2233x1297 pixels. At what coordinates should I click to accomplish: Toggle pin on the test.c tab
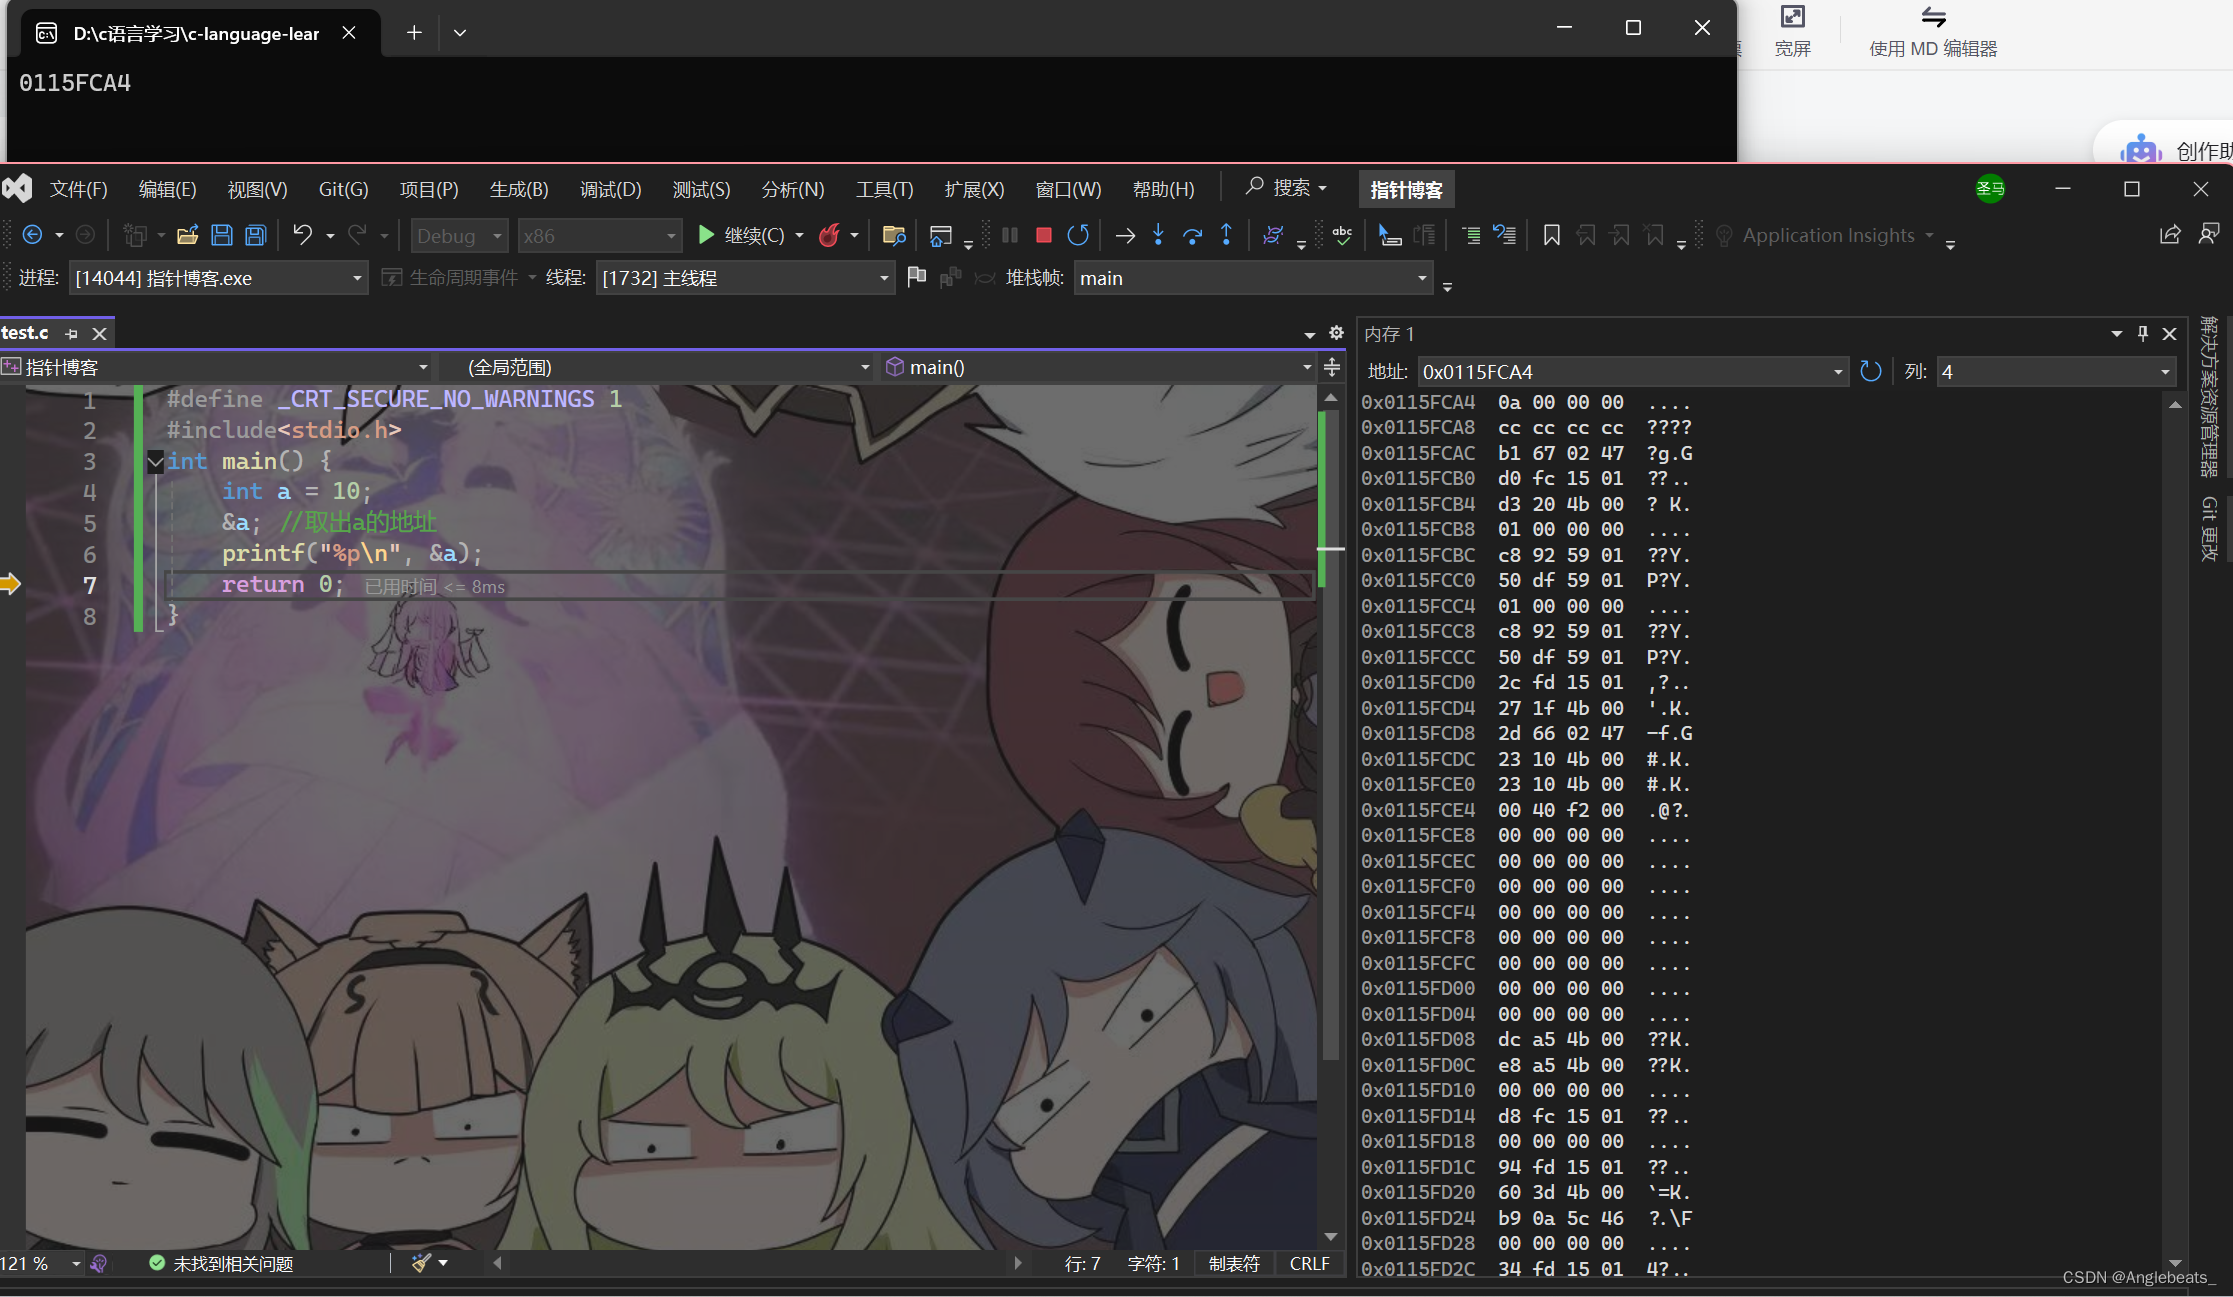(x=71, y=333)
